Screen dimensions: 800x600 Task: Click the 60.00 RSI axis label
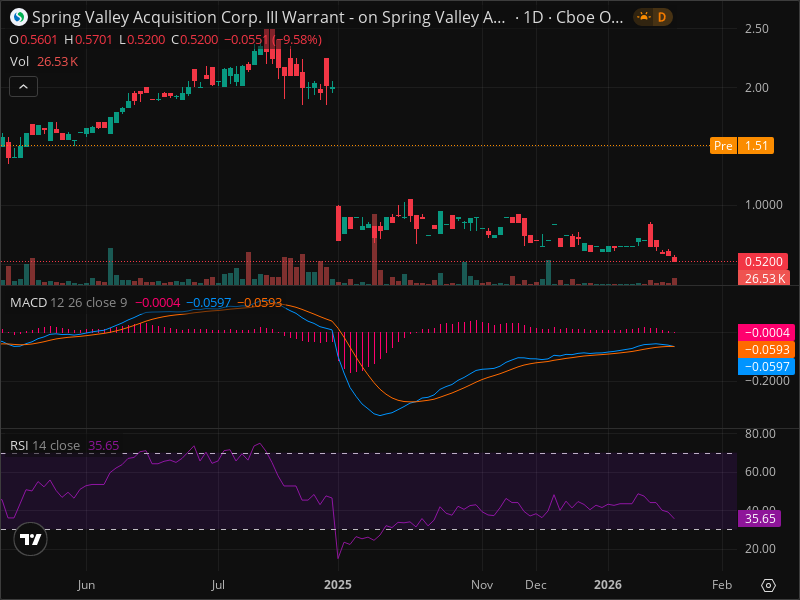760,472
